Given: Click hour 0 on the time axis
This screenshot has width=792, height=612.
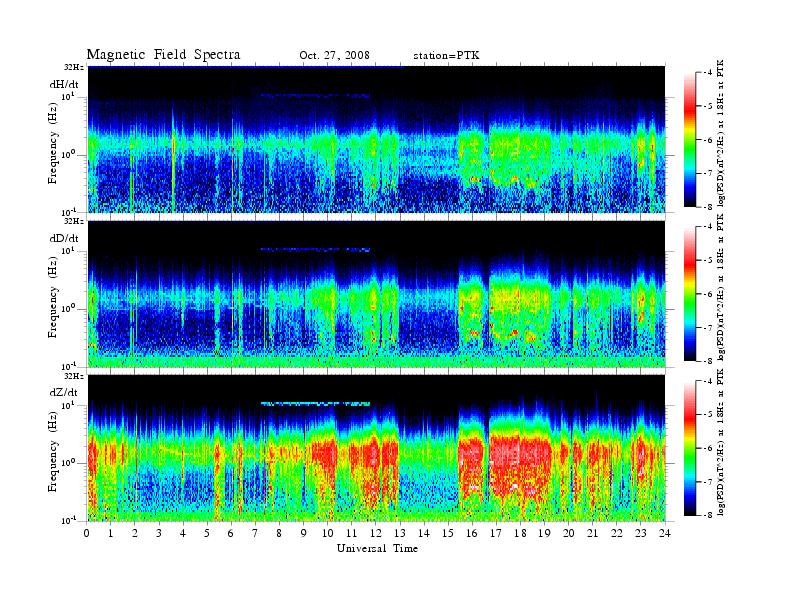Looking at the screenshot, I should (87, 533).
